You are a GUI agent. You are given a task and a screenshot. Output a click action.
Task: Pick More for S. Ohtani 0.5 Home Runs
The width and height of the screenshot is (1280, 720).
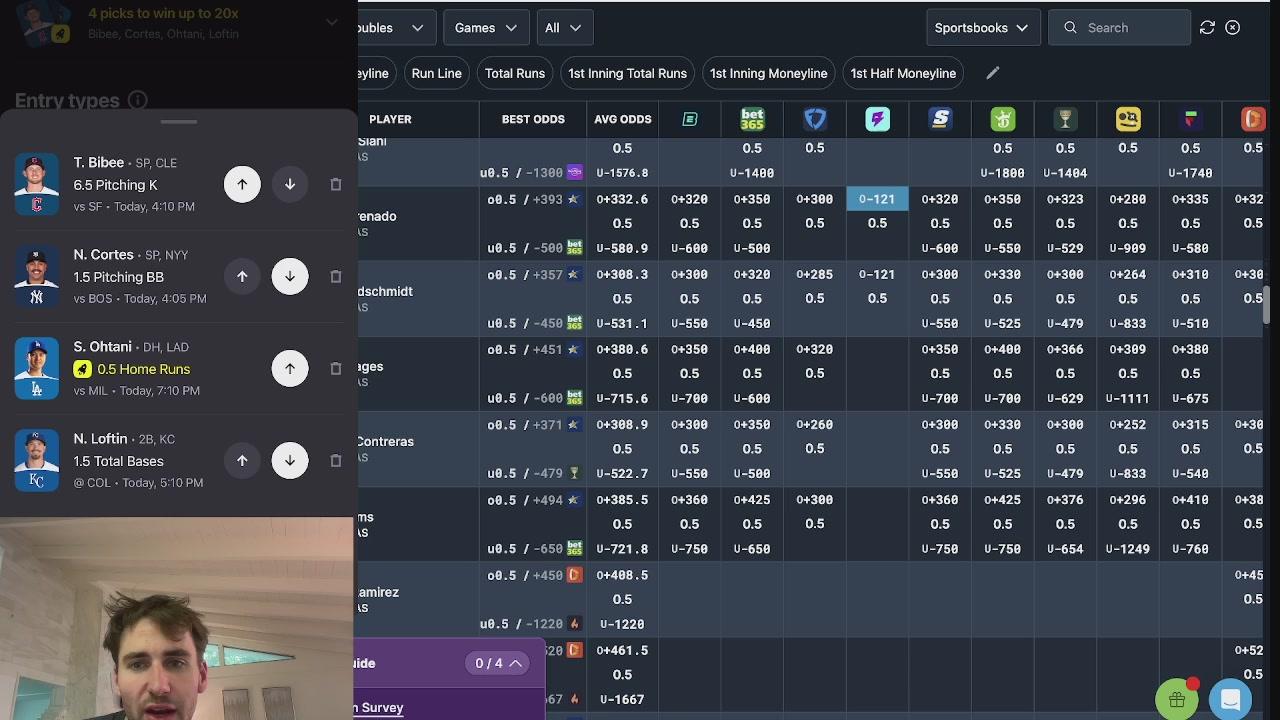[290, 368]
